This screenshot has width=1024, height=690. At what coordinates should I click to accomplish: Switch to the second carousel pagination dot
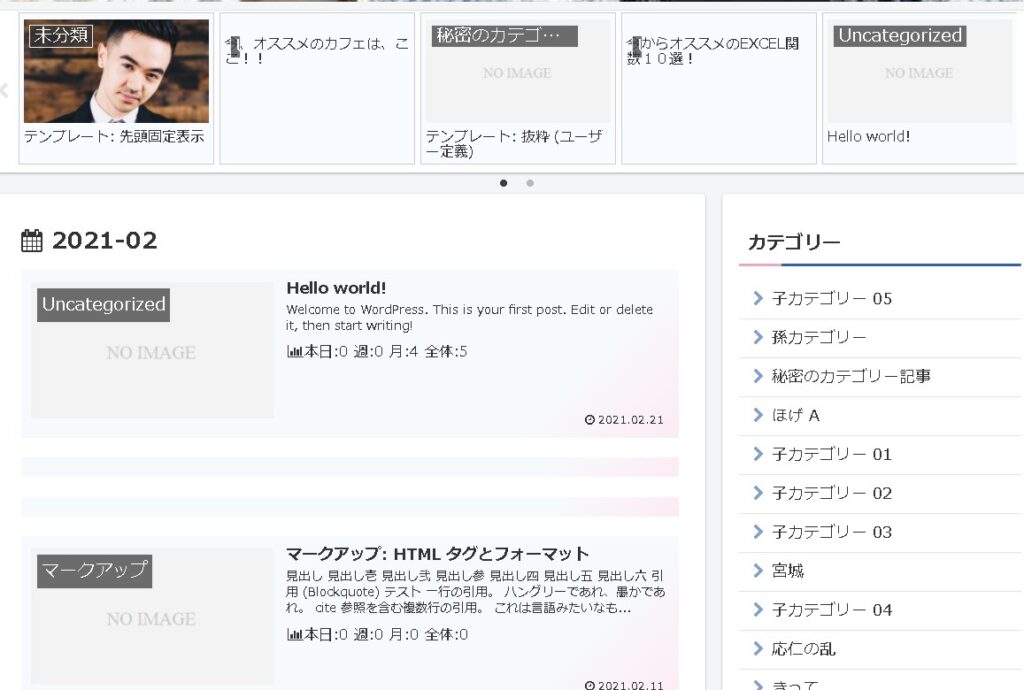point(530,183)
